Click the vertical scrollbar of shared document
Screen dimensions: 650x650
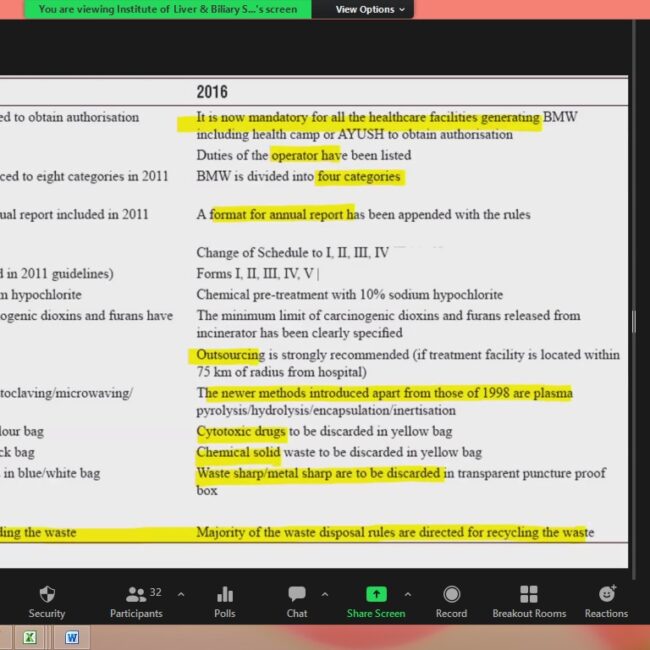[x=632, y=320]
